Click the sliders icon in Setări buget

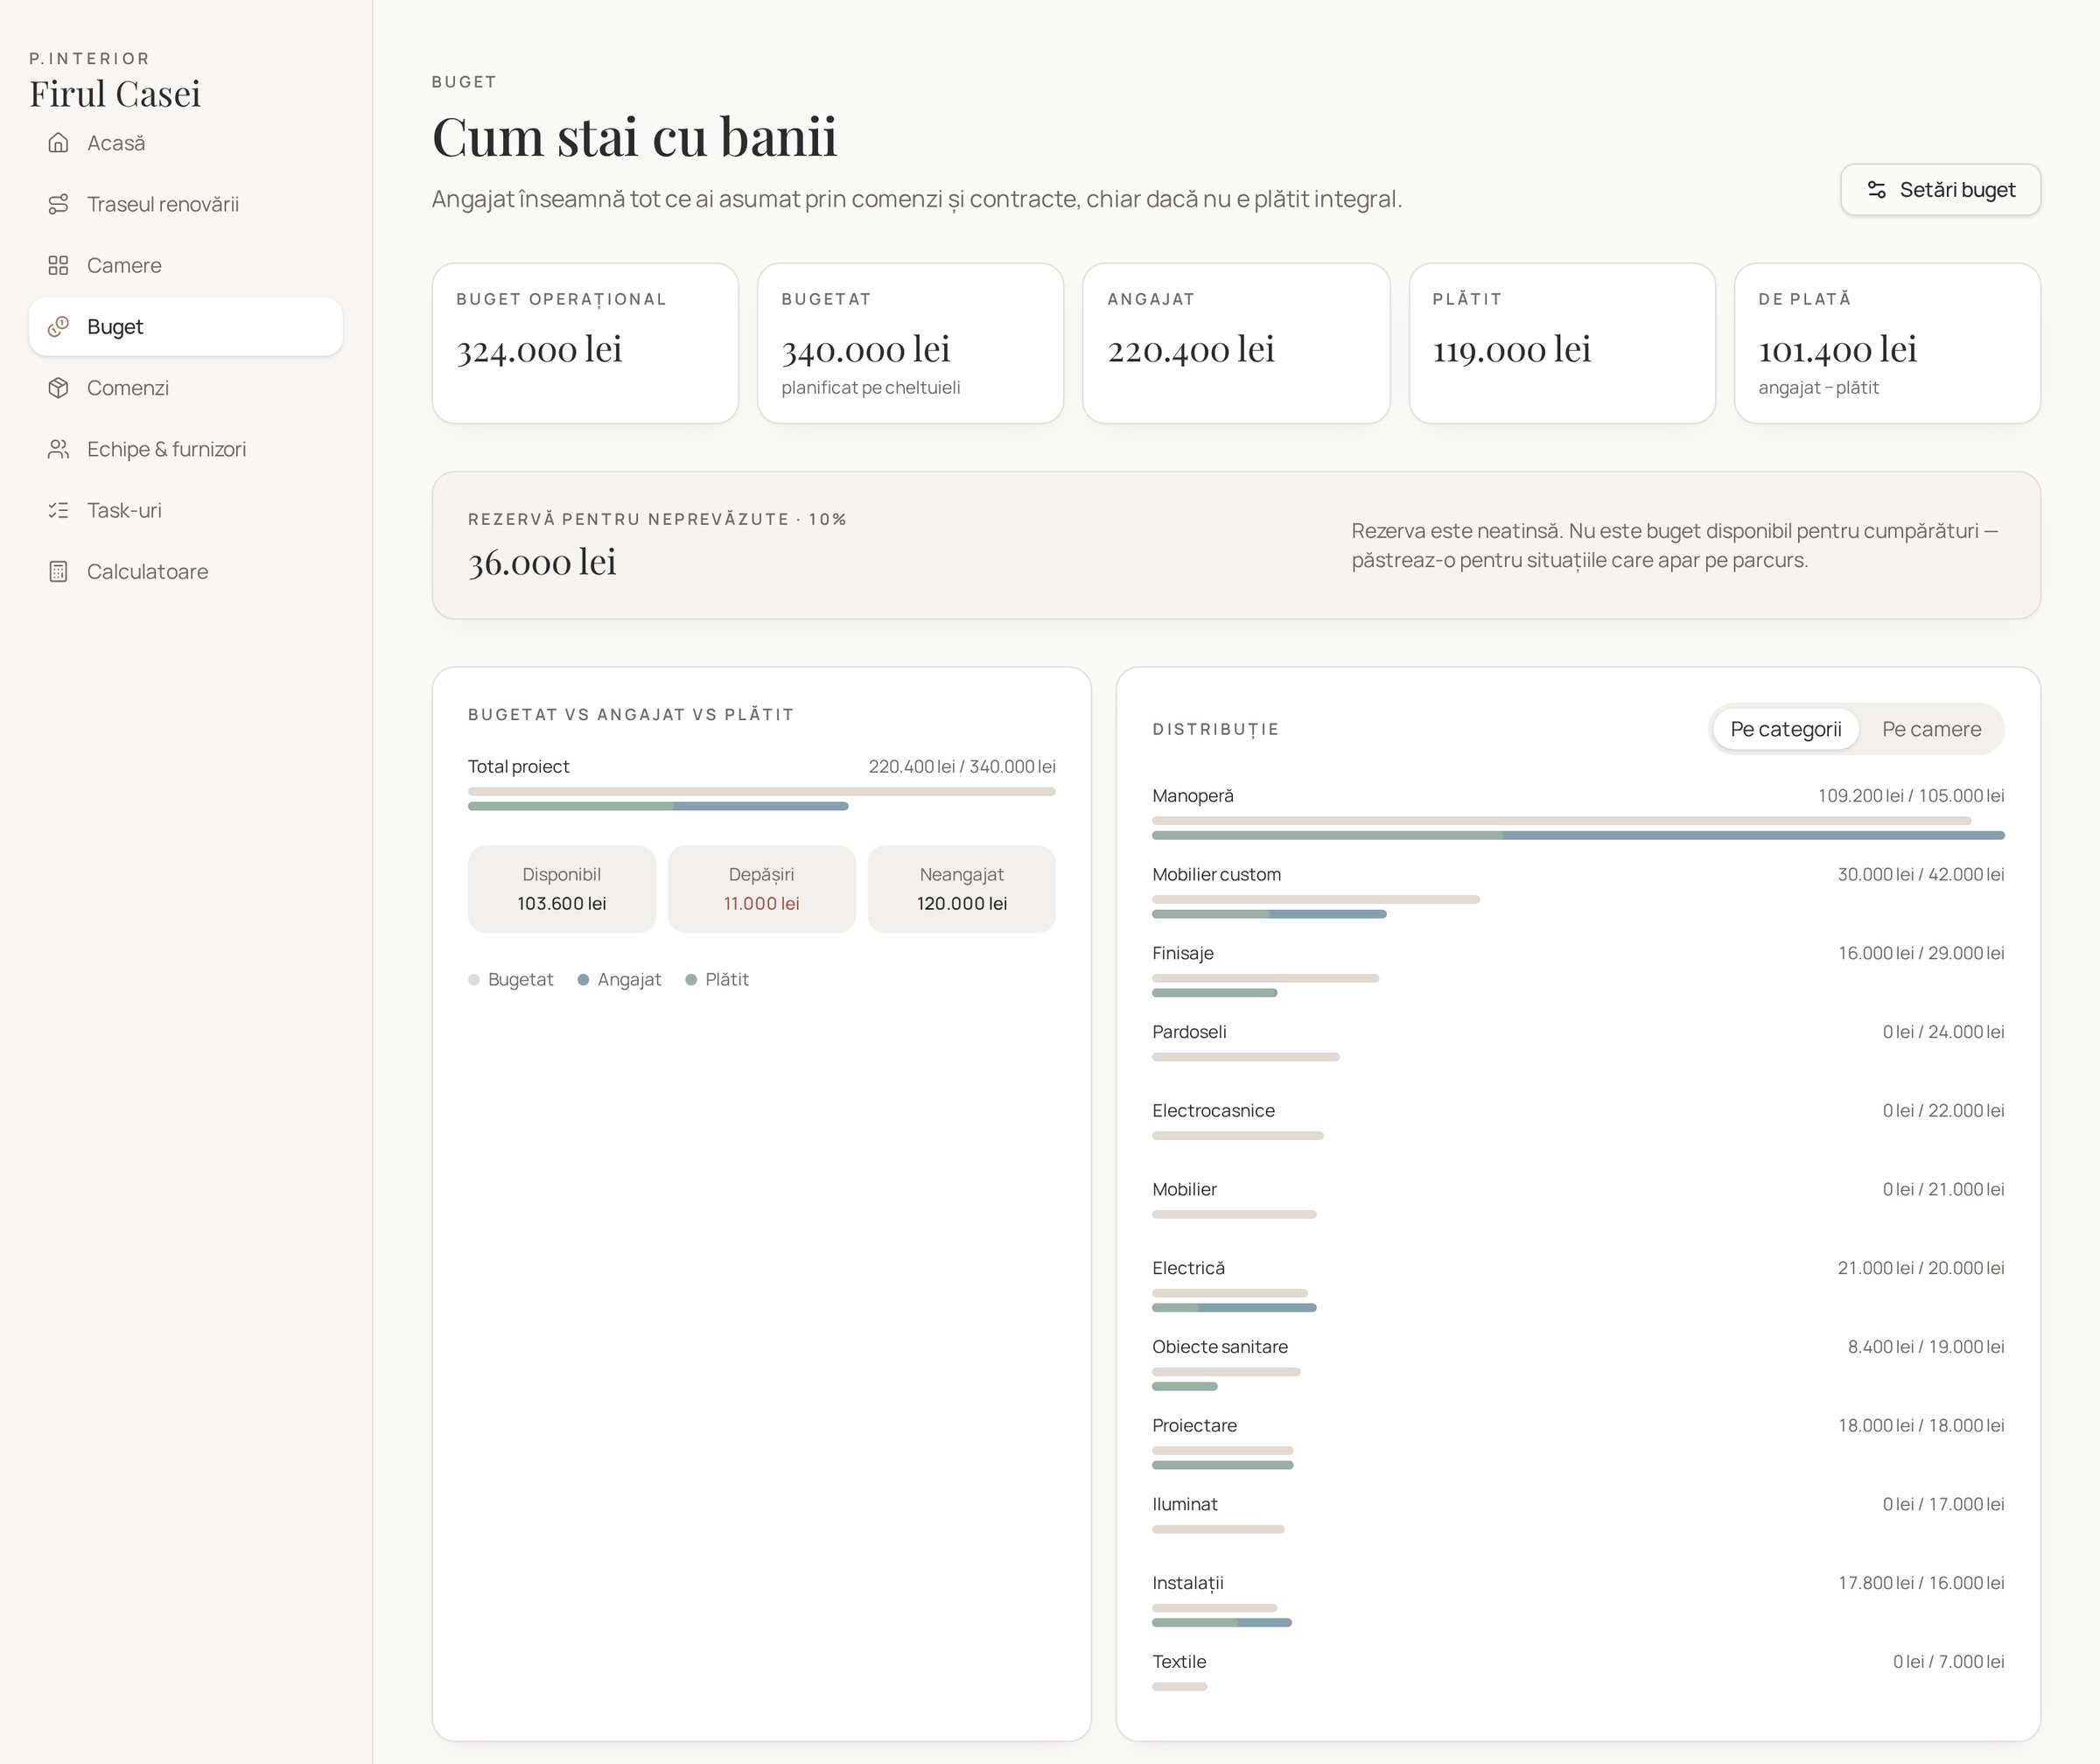pyautogui.click(x=1877, y=190)
